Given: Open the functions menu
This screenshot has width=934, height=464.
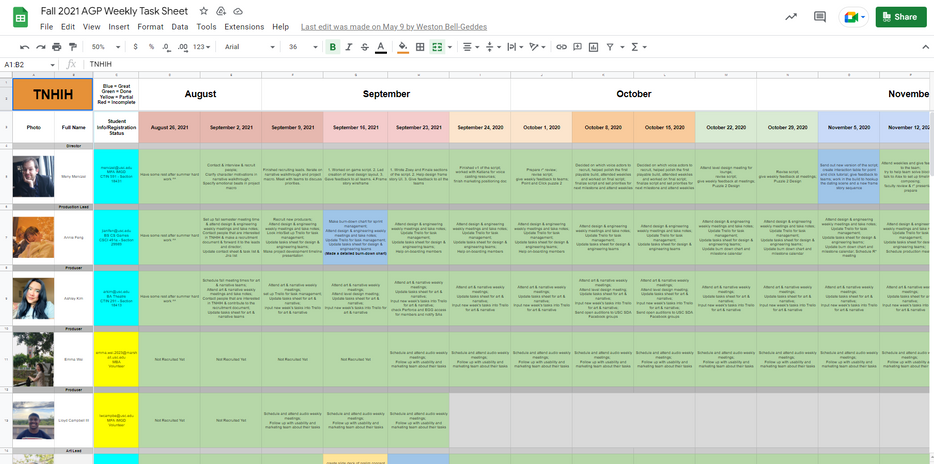Looking at the screenshot, I should [638, 47].
